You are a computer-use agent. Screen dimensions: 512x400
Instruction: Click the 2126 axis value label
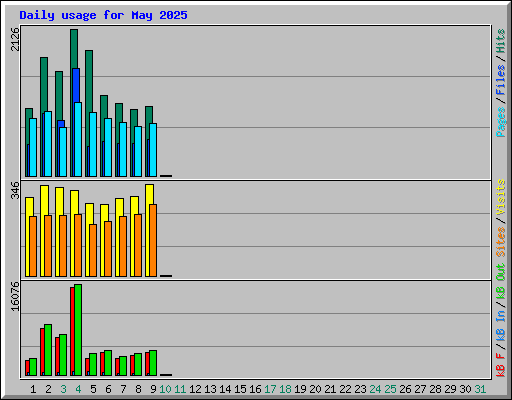pos(15,39)
